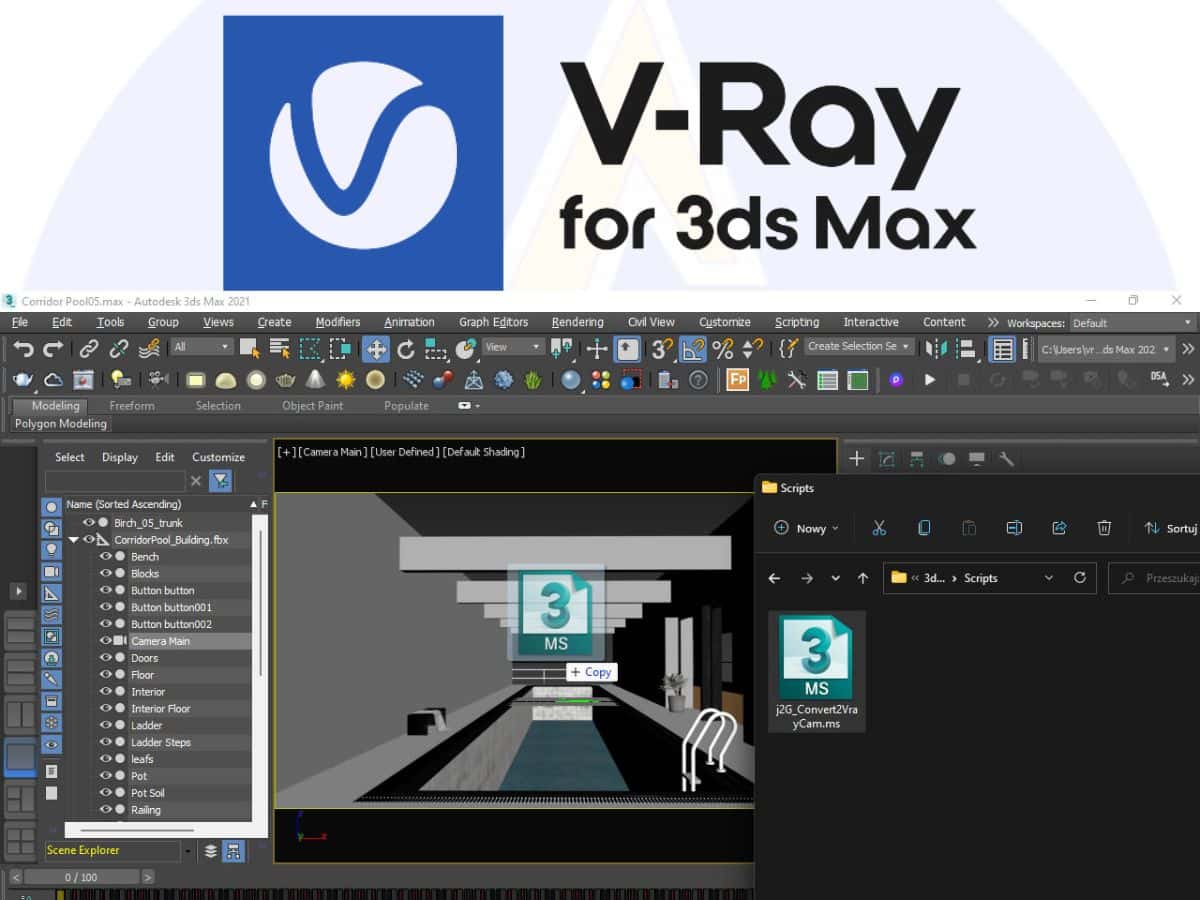The height and width of the screenshot is (900, 1200).
Task: Select the sunlight icon in the toolbar
Action: click(345, 379)
